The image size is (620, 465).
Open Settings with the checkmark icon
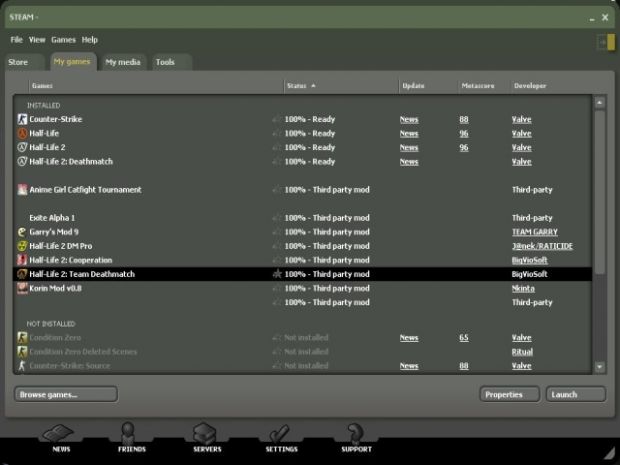281,438
